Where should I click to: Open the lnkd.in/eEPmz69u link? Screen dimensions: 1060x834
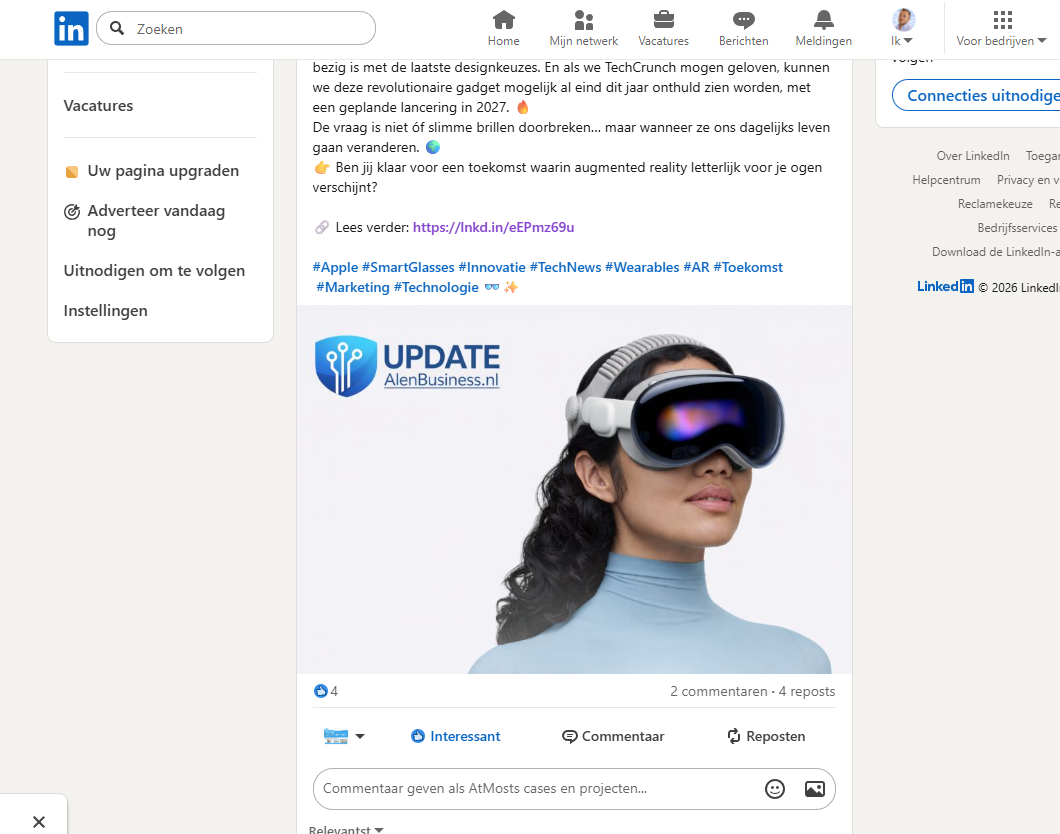[493, 228]
